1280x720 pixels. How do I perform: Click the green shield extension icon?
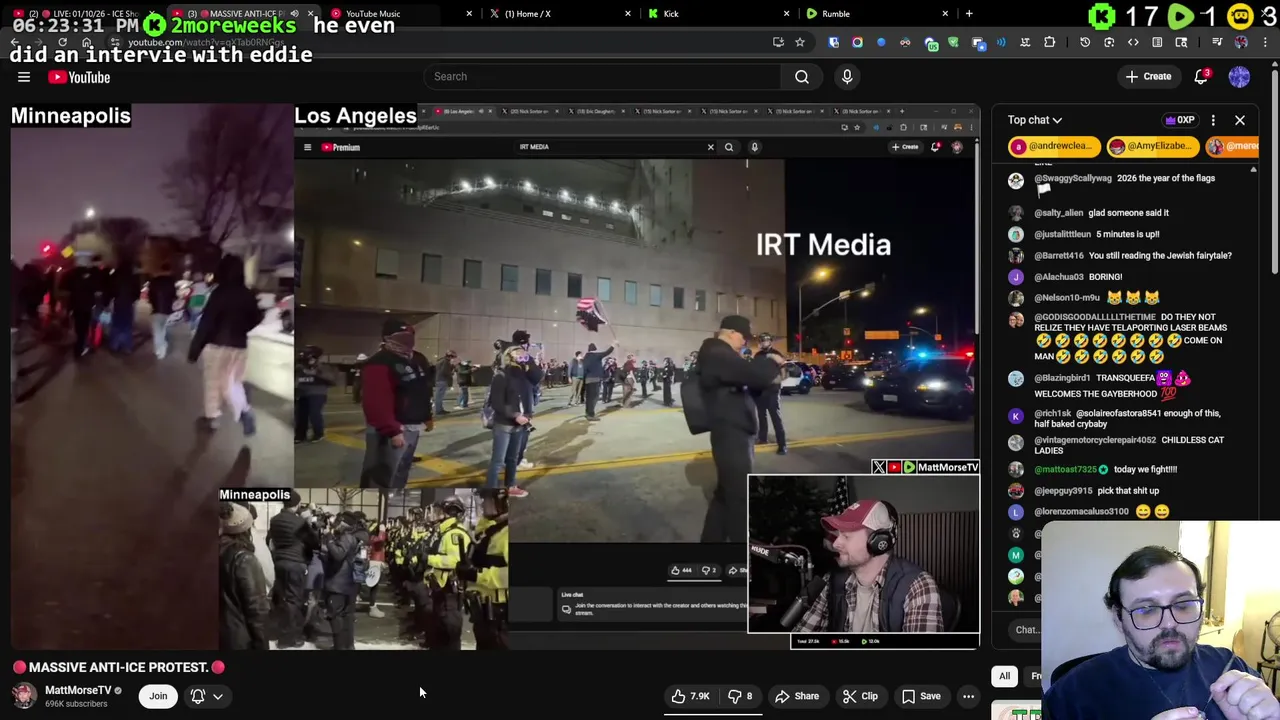[x=953, y=42]
